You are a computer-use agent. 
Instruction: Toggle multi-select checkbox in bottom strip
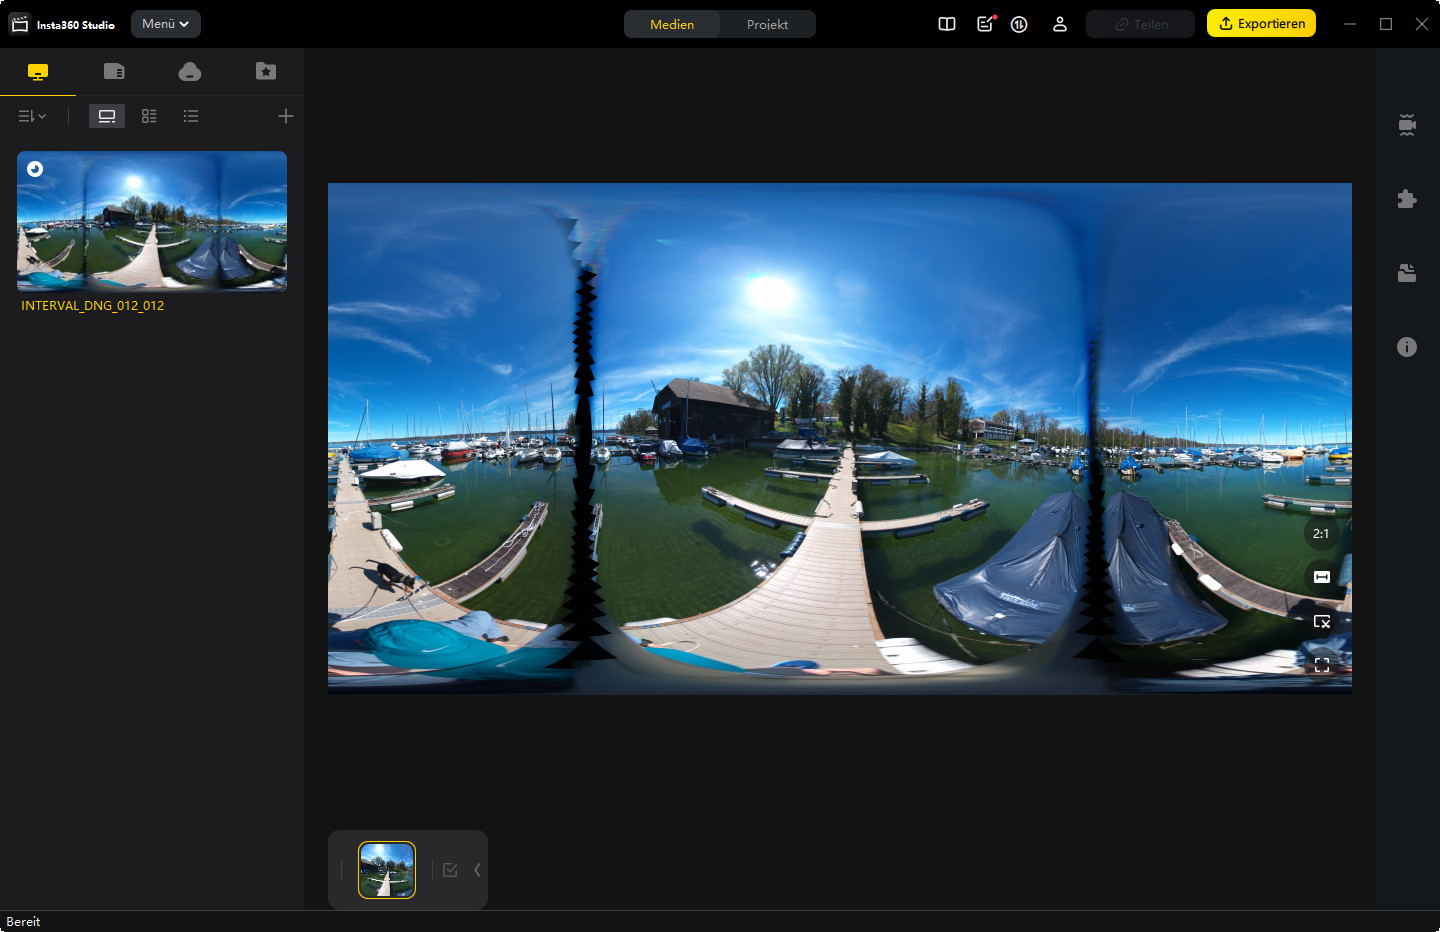coord(450,870)
